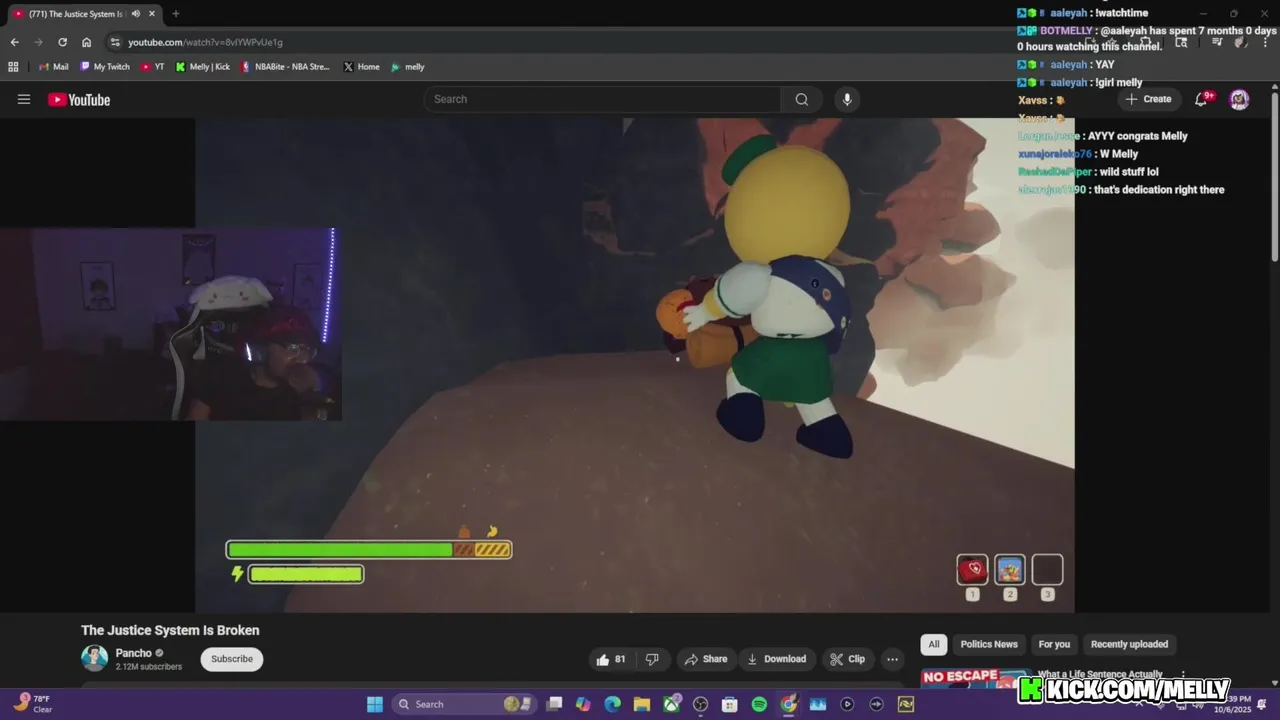Launch Copilot from the taskbar
The height and width of the screenshot is (720, 1280).
point(583,704)
